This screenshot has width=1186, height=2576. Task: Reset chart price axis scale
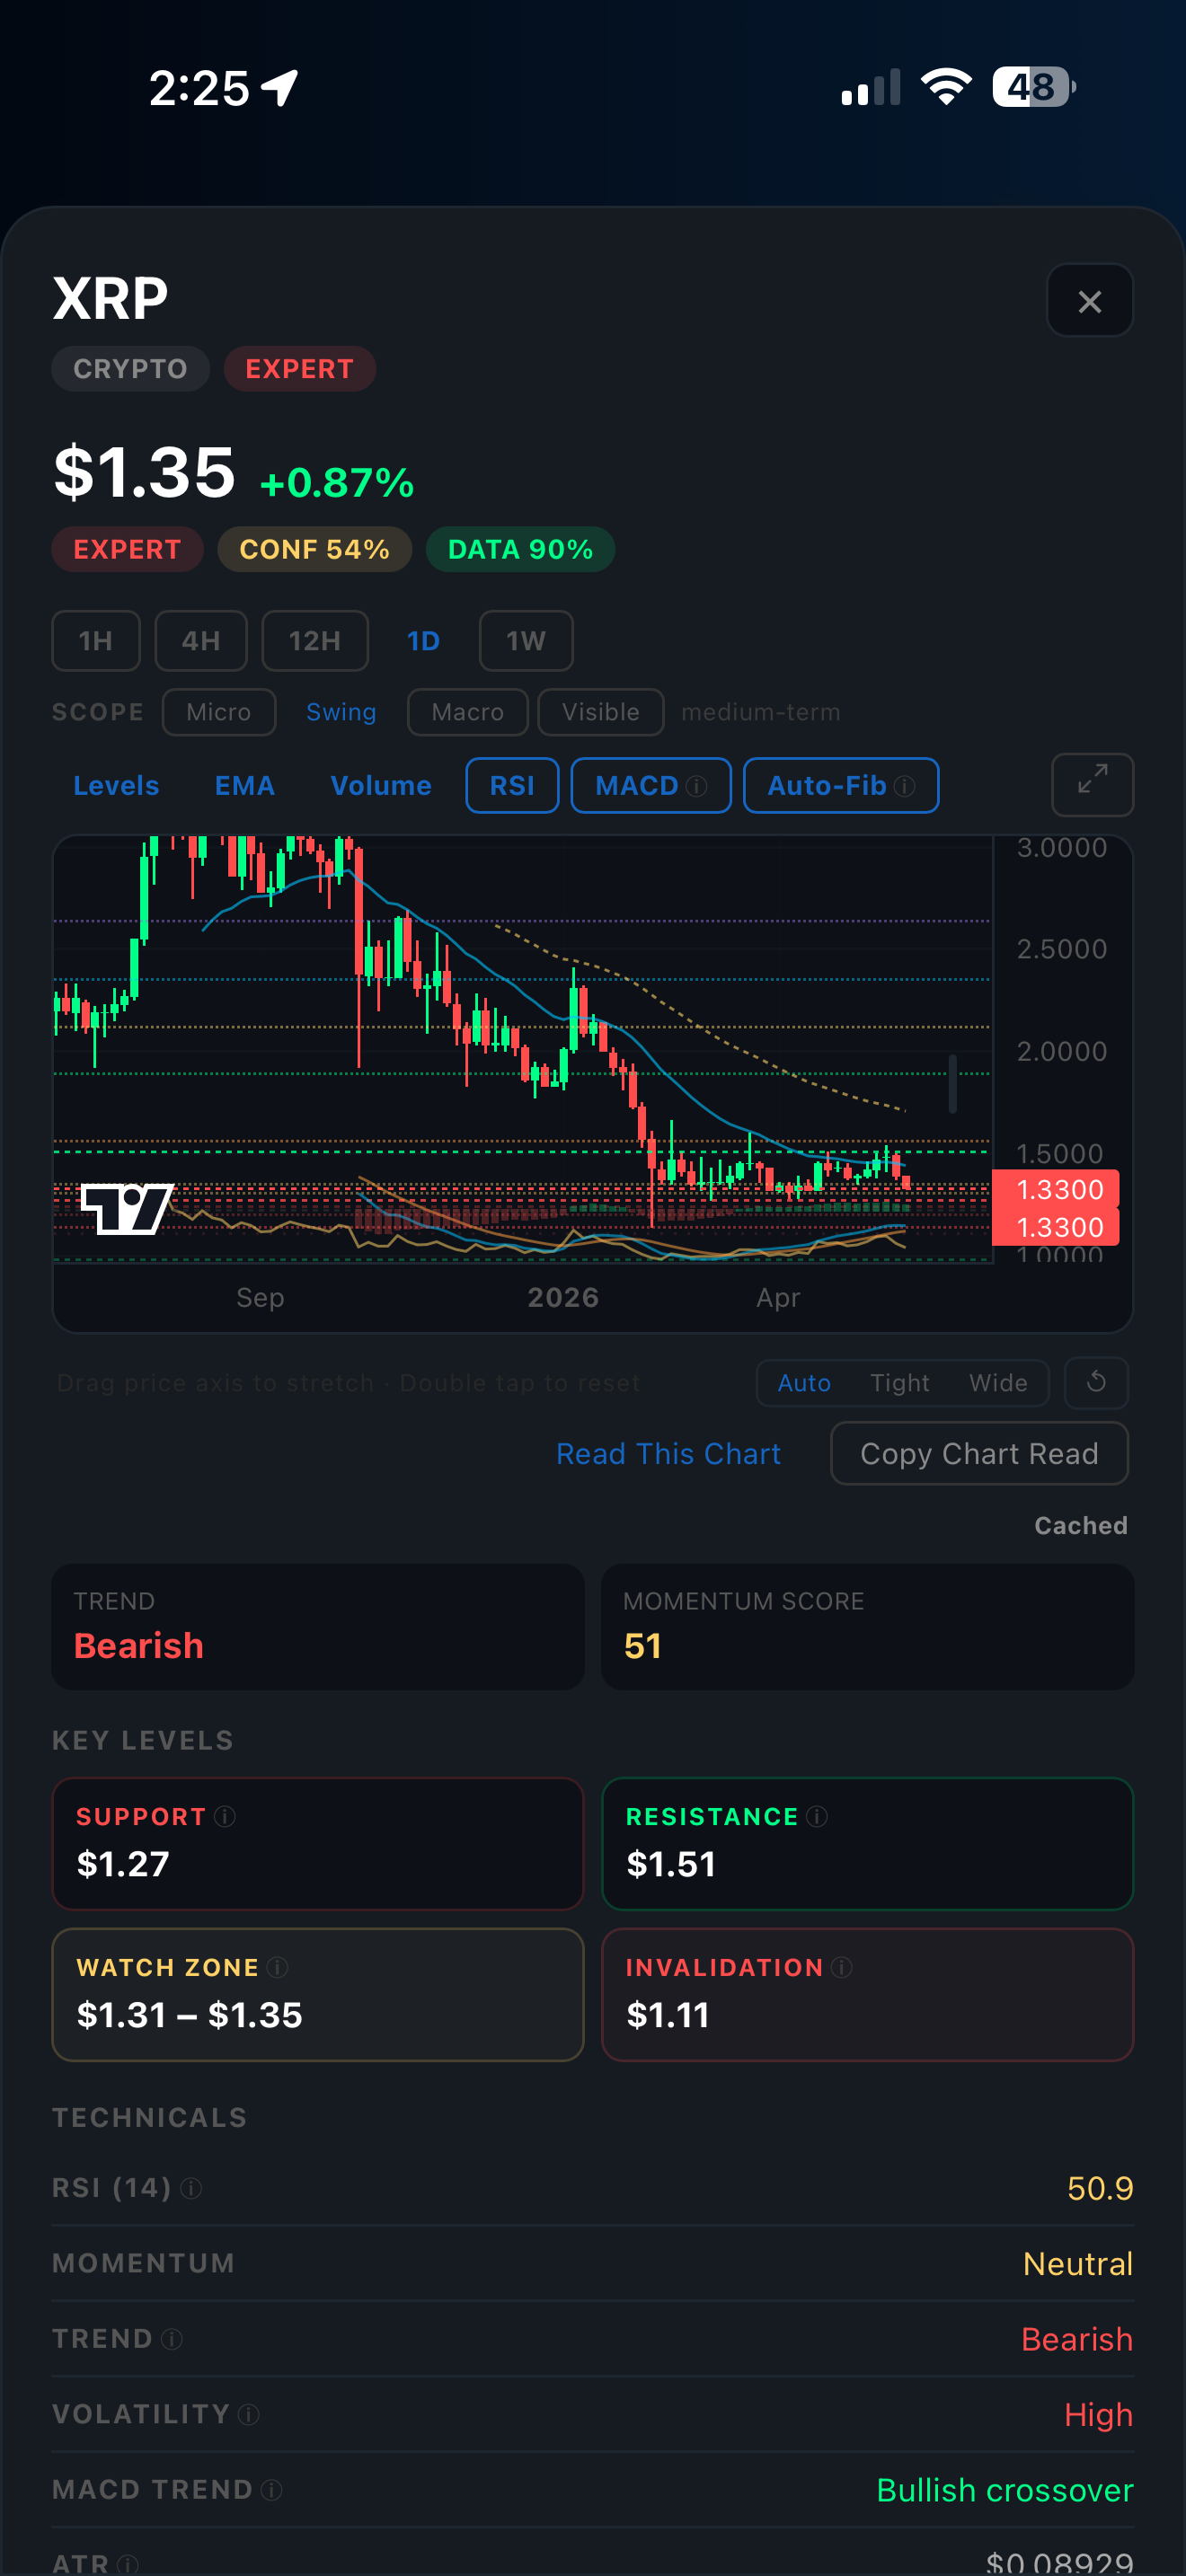click(x=1096, y=1382)
